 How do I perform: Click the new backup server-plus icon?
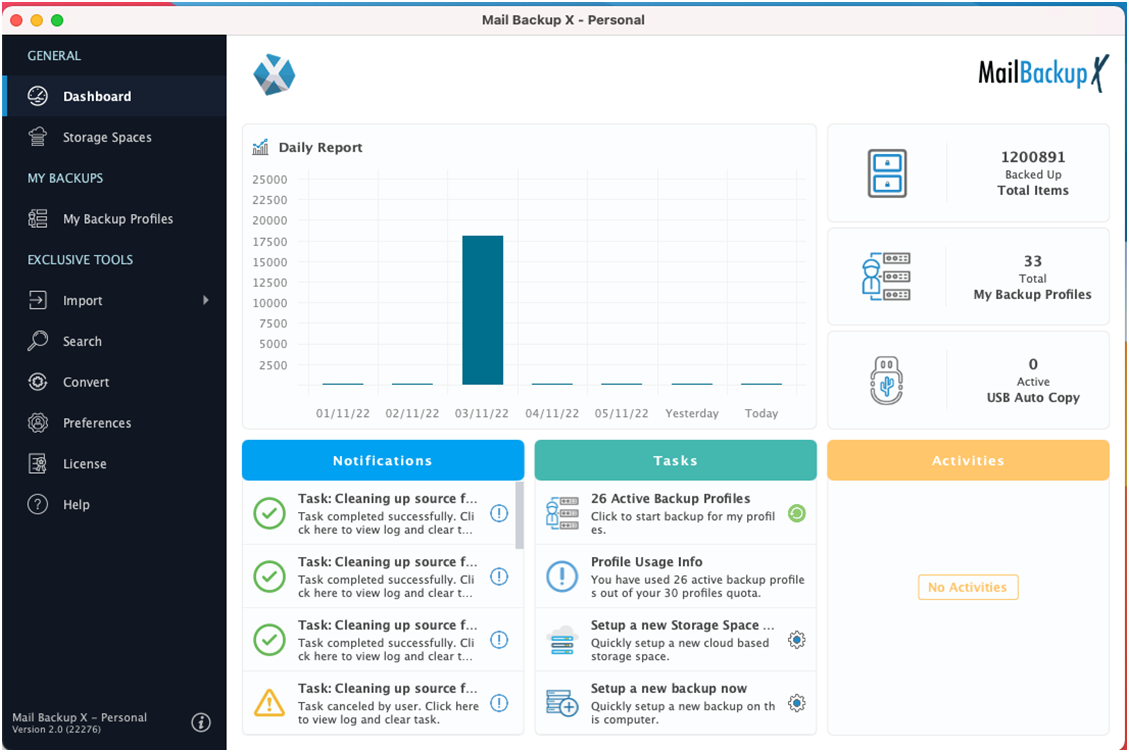pos(562,704)
